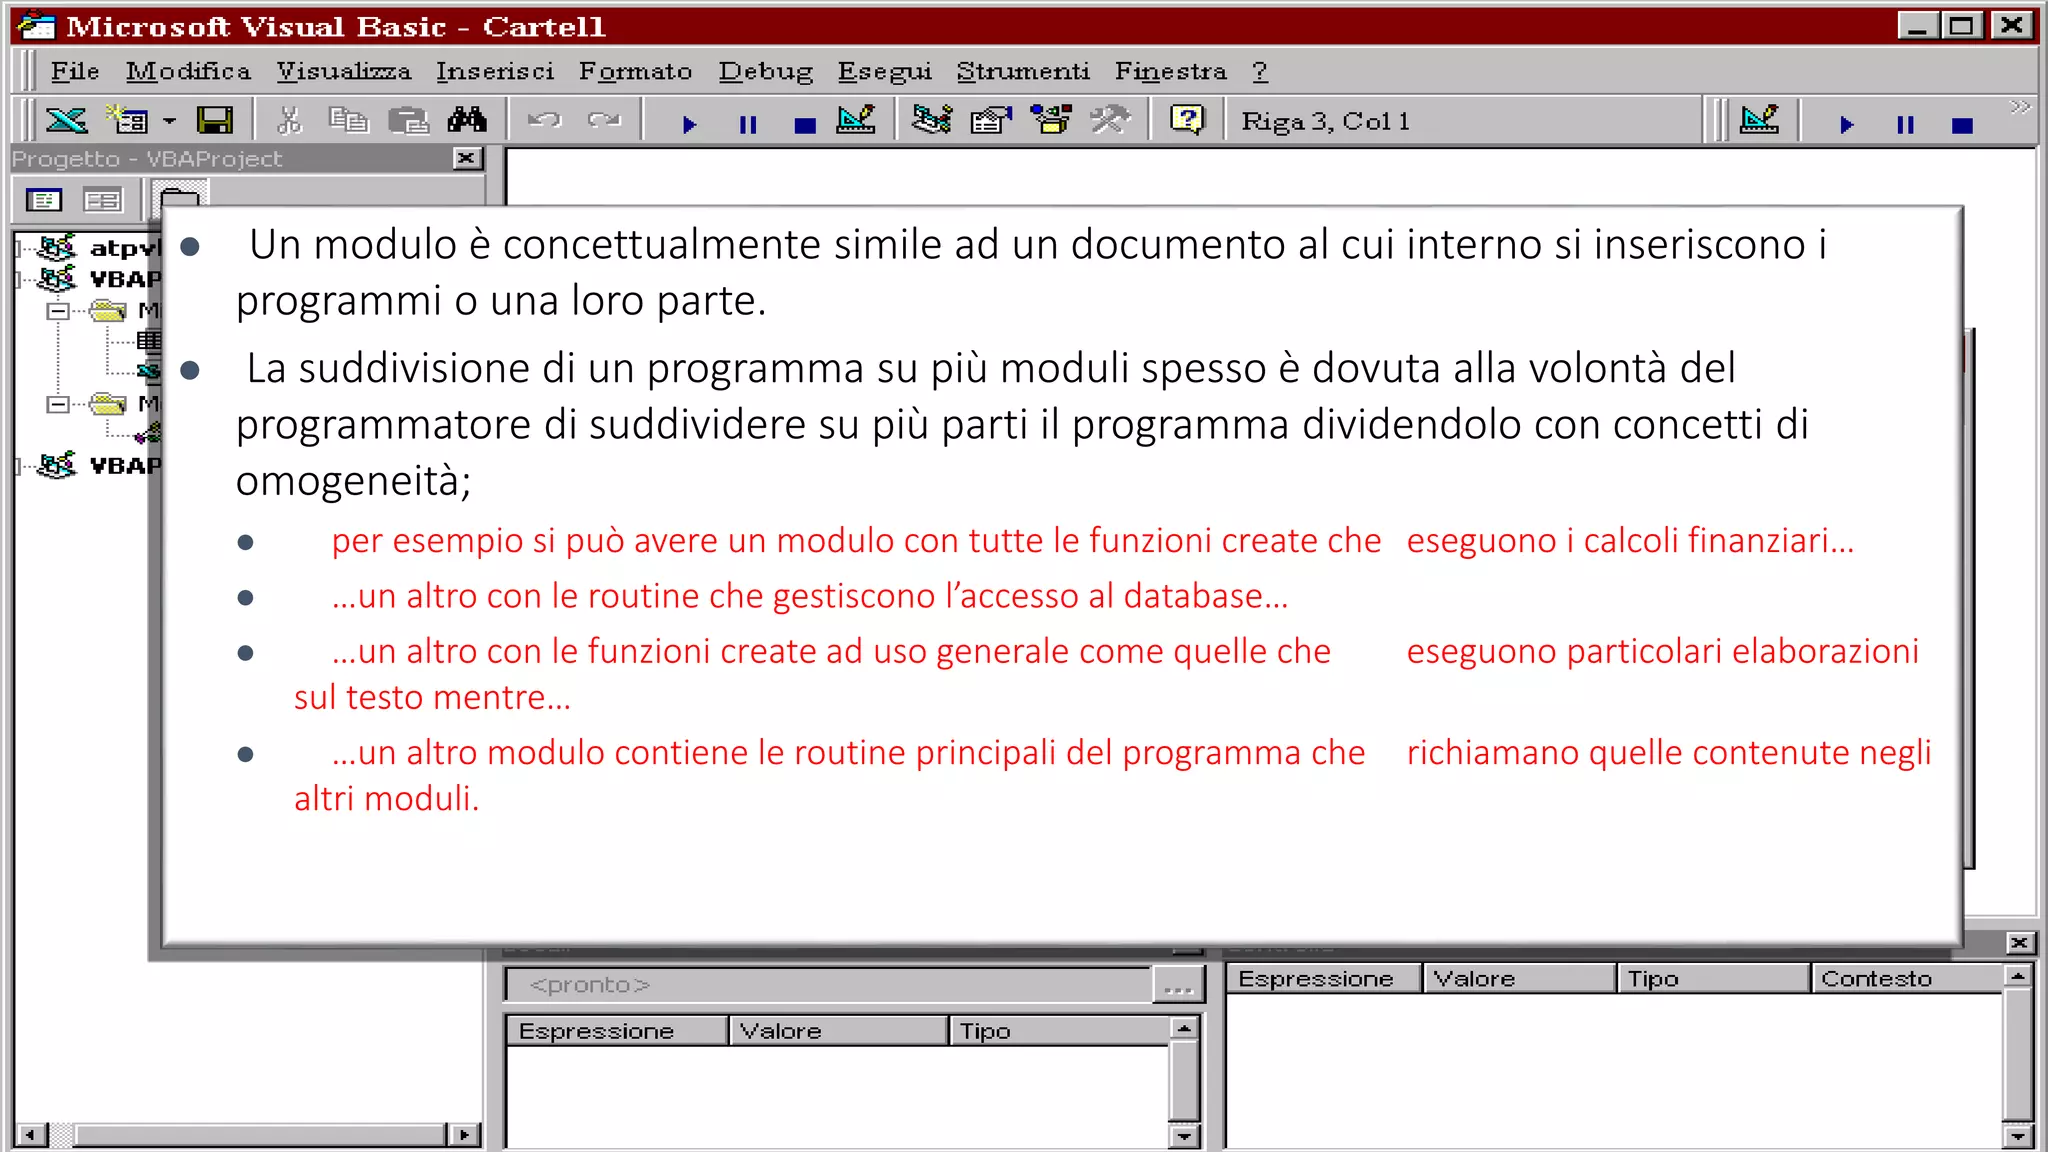
Task: Click the Copy icon in the toolbar
Action: 349,121
